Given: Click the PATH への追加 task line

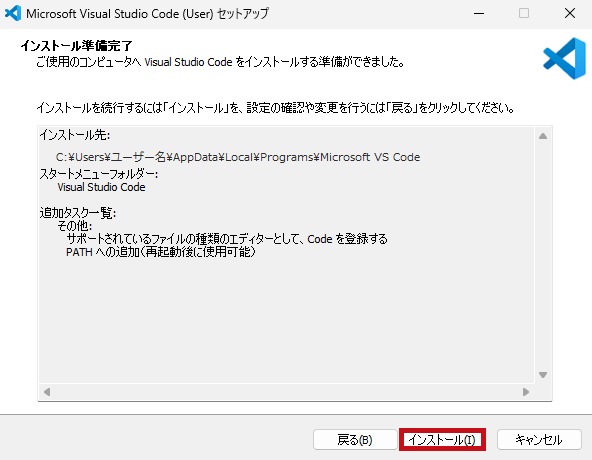Looking at the screenshot, I should click(x=161, y=252).
